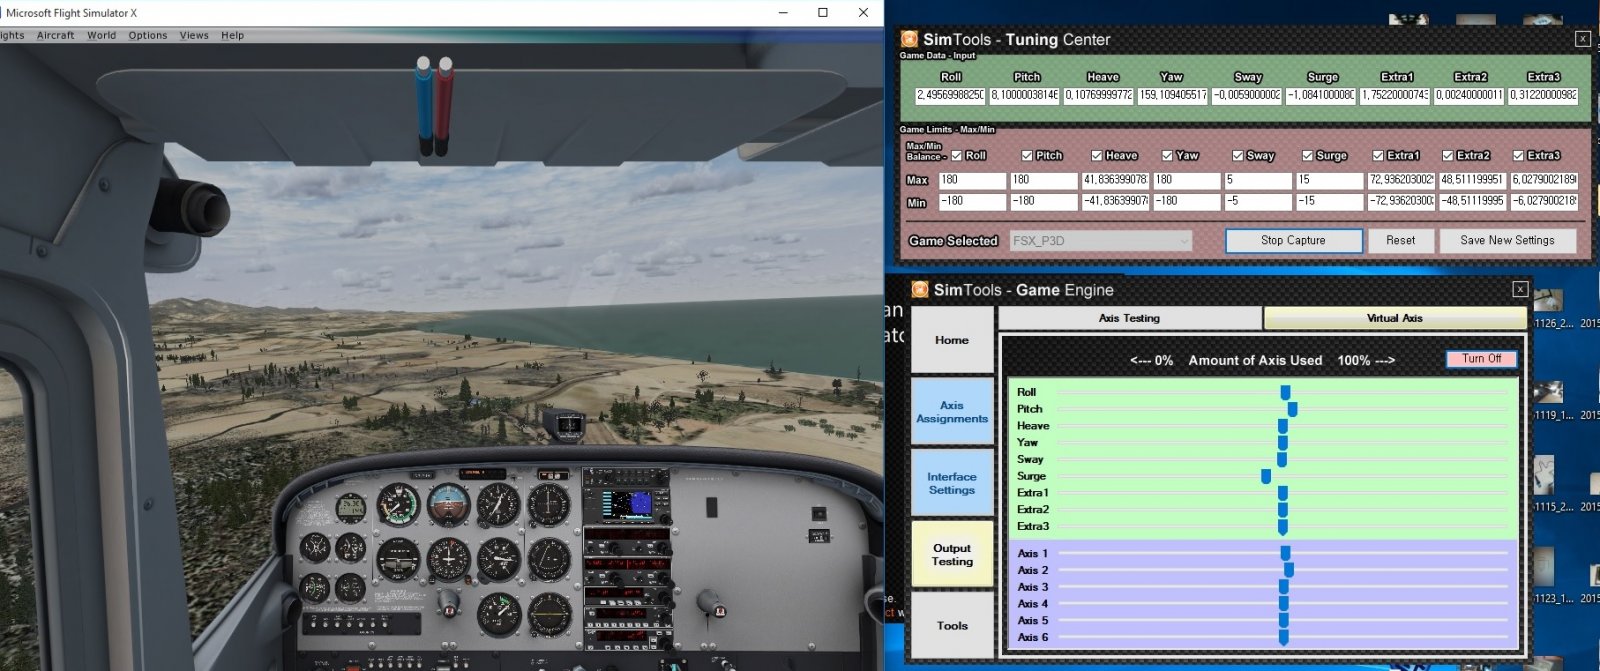Click the Extra2 slider handle
Viewport: 1600px width, 671px height.
pyautogui.click(x=1282, y=510)
